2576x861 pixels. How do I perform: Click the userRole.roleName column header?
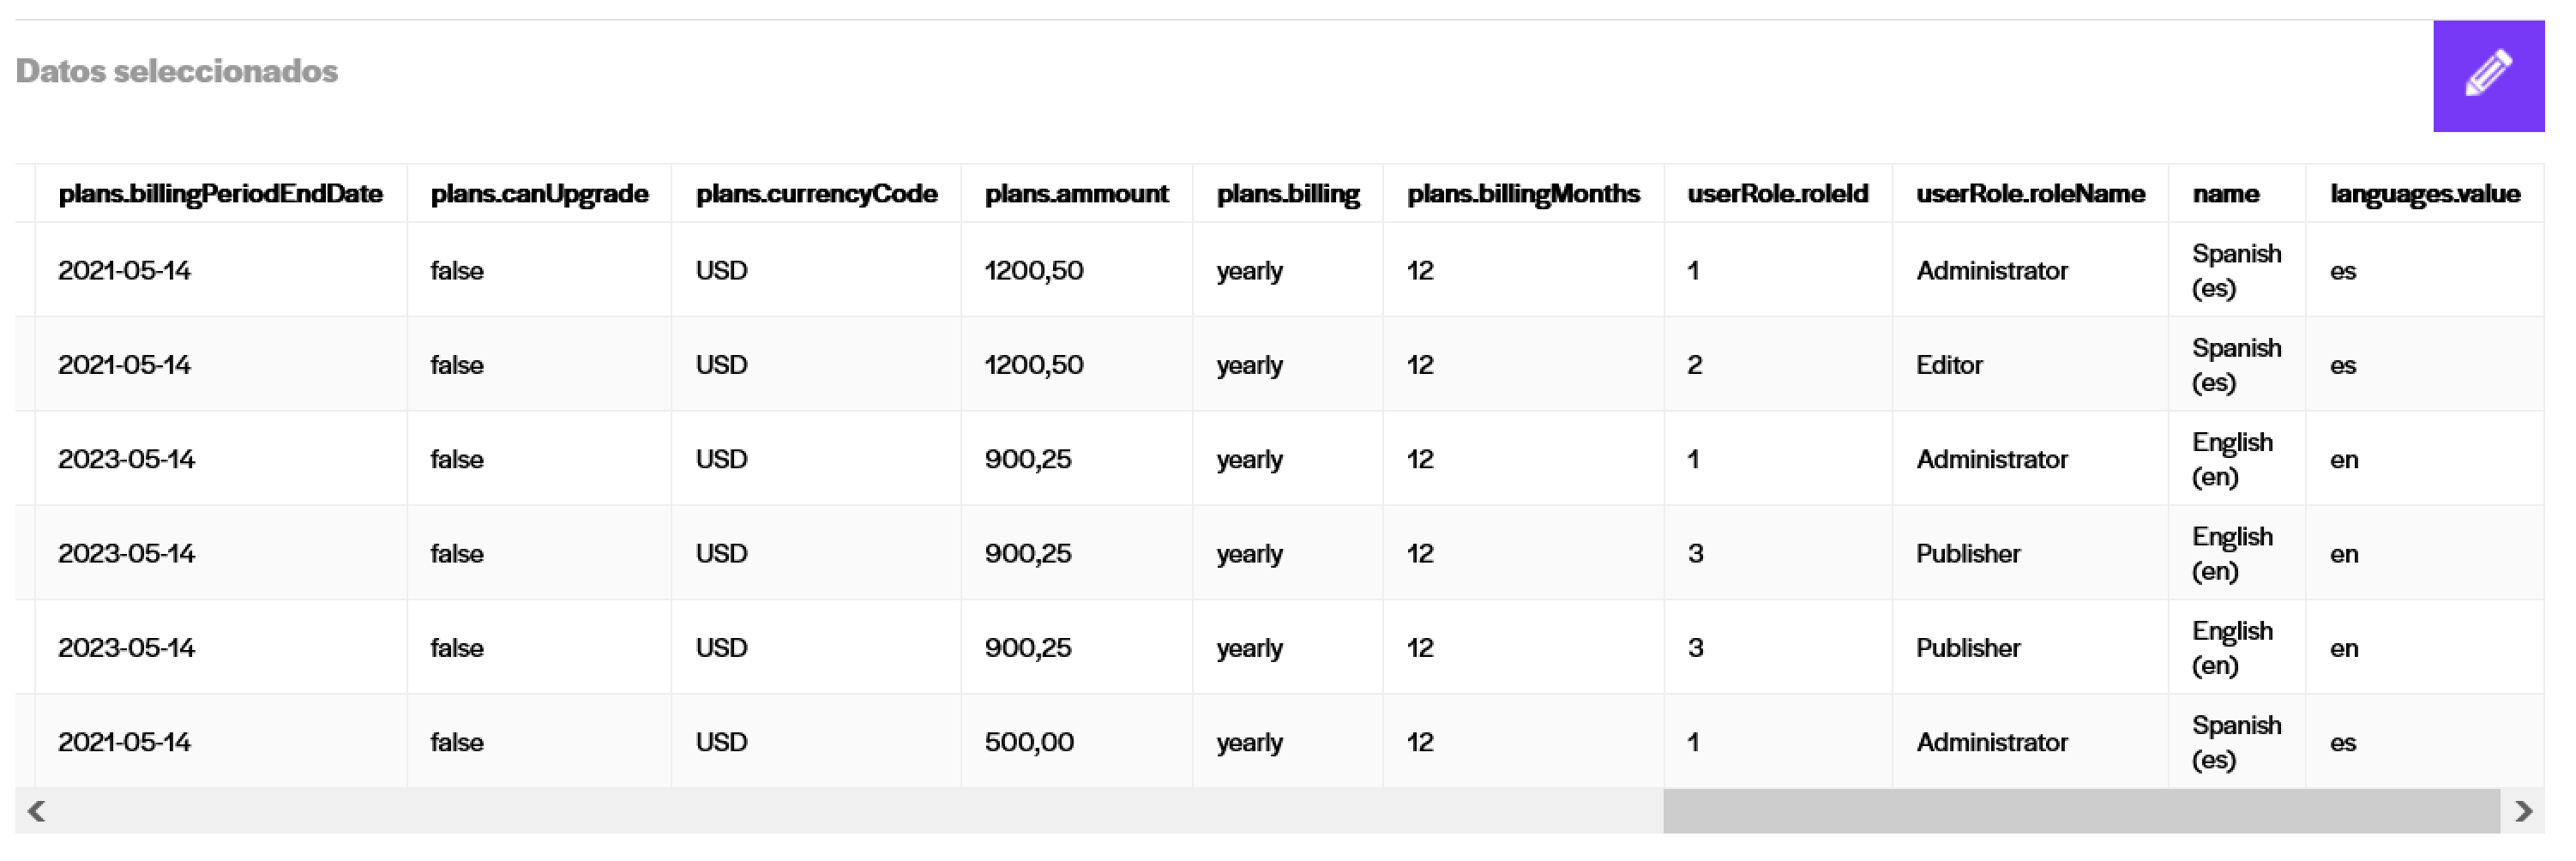click(2030, 193)
